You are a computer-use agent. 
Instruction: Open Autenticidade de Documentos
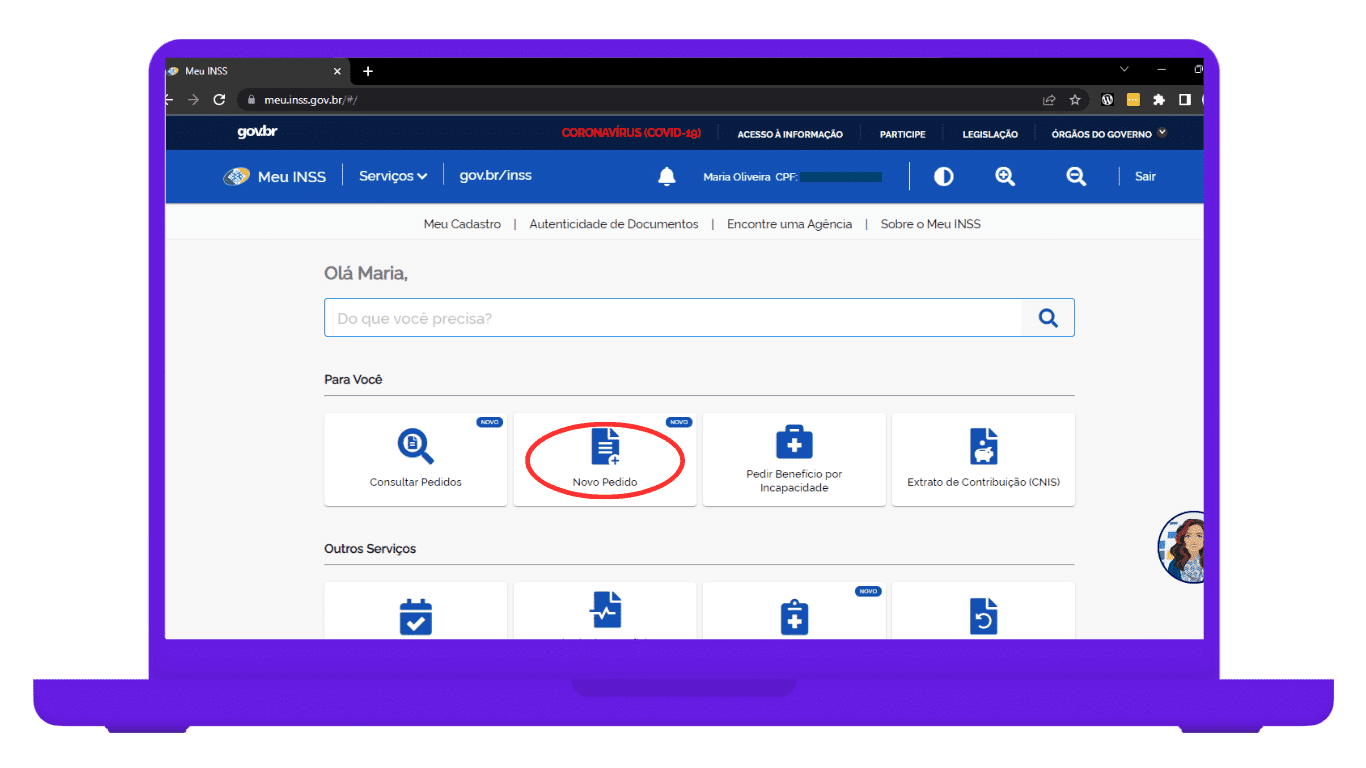point(614,224)
